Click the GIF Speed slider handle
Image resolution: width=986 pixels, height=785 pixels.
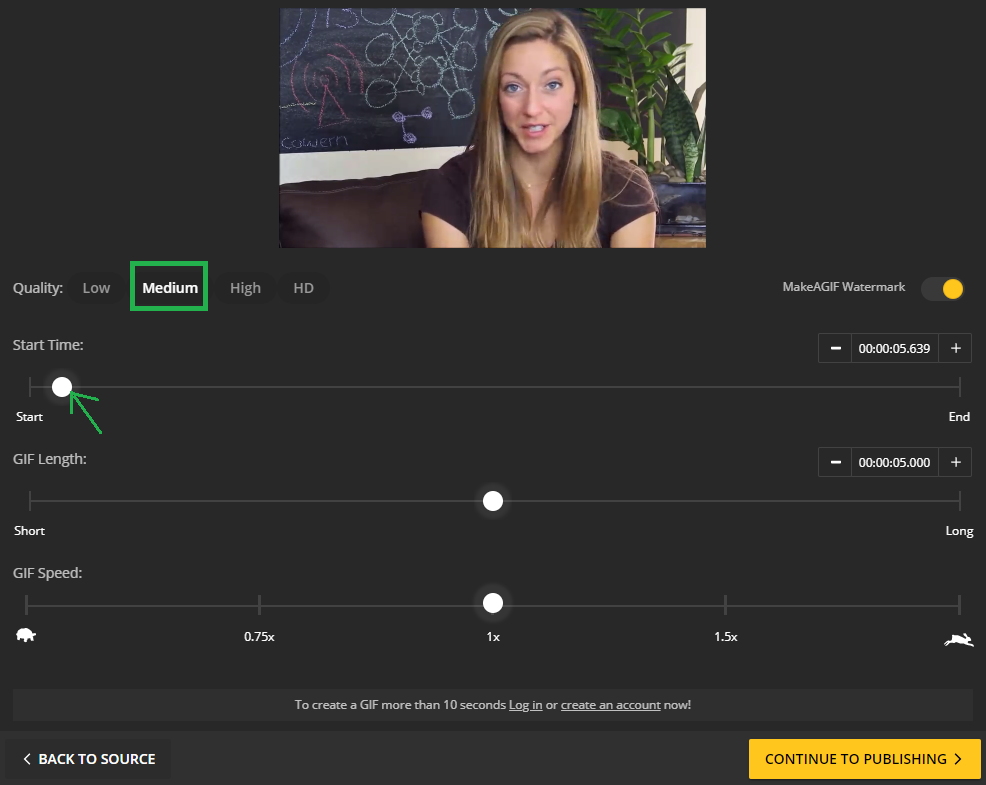click(493, 603)
